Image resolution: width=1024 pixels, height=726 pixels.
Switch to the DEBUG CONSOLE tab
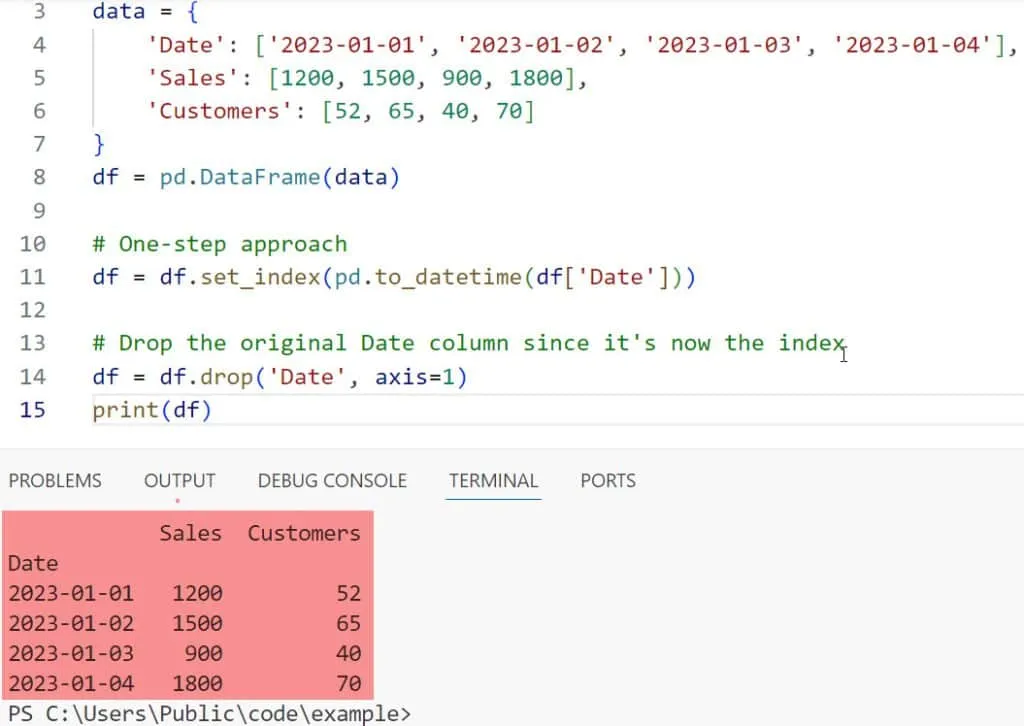(x=332, y=481)
